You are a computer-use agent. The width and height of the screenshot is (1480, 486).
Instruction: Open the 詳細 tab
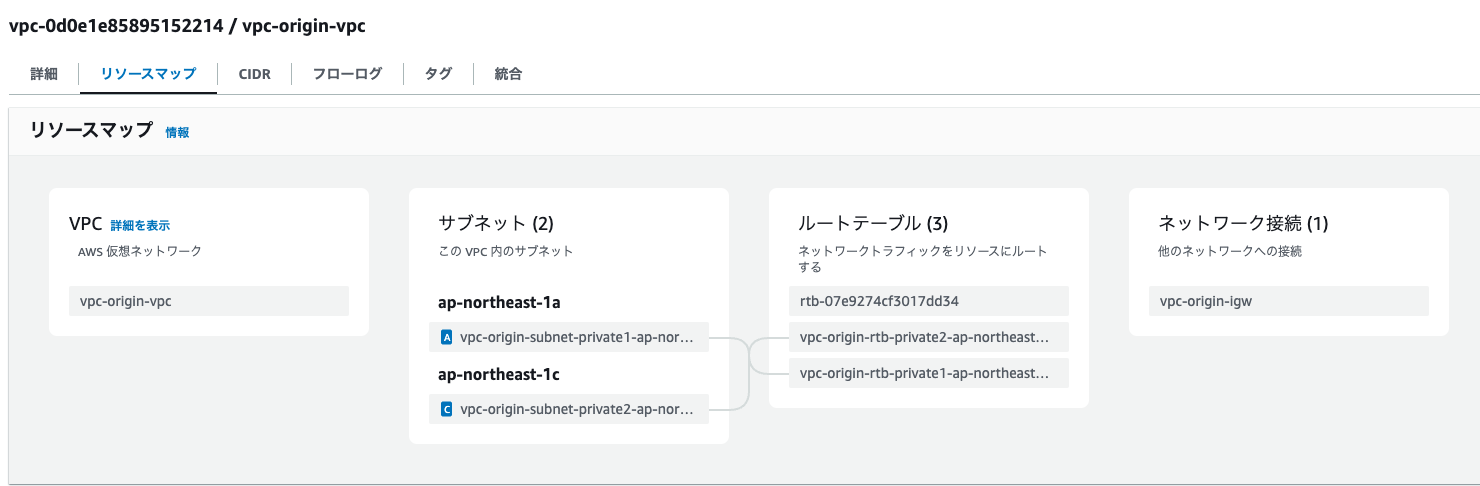[44, 74]
